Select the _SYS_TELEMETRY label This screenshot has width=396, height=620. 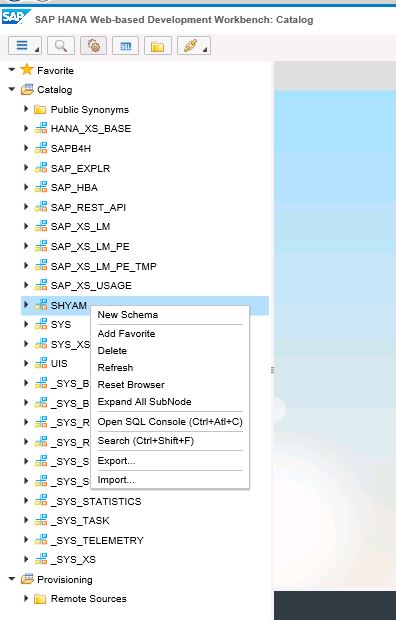click(97, 541)
